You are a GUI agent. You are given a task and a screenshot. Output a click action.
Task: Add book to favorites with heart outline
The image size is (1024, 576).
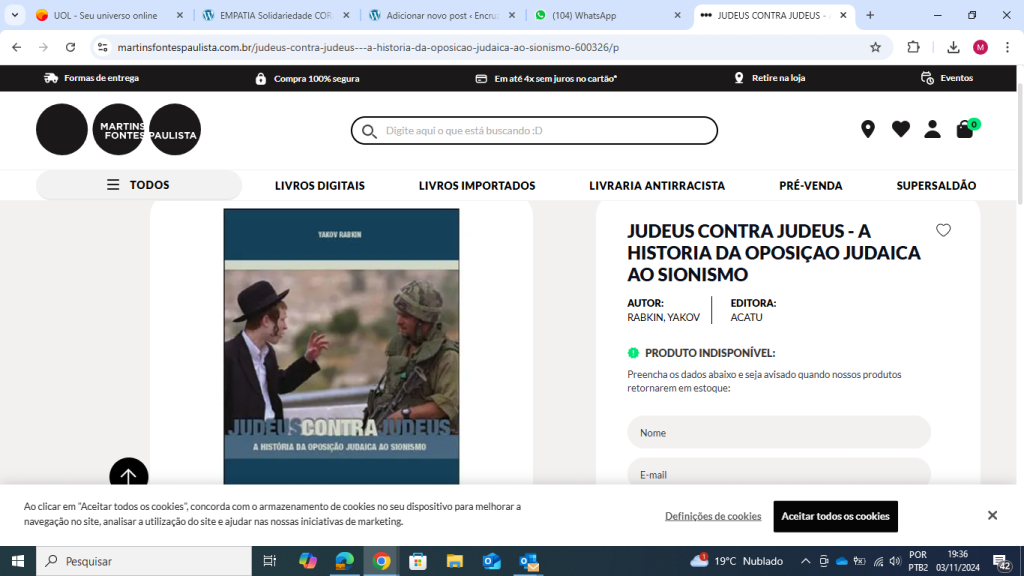[x=943, y=230]
